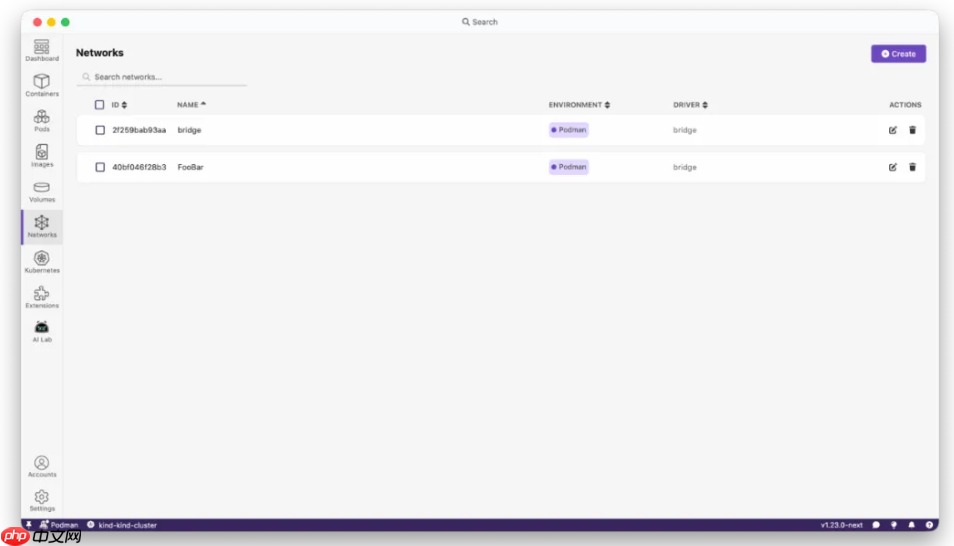954x546 pixels.
Task: Edit the FooBar network
Action: click(x=893, y=167)
